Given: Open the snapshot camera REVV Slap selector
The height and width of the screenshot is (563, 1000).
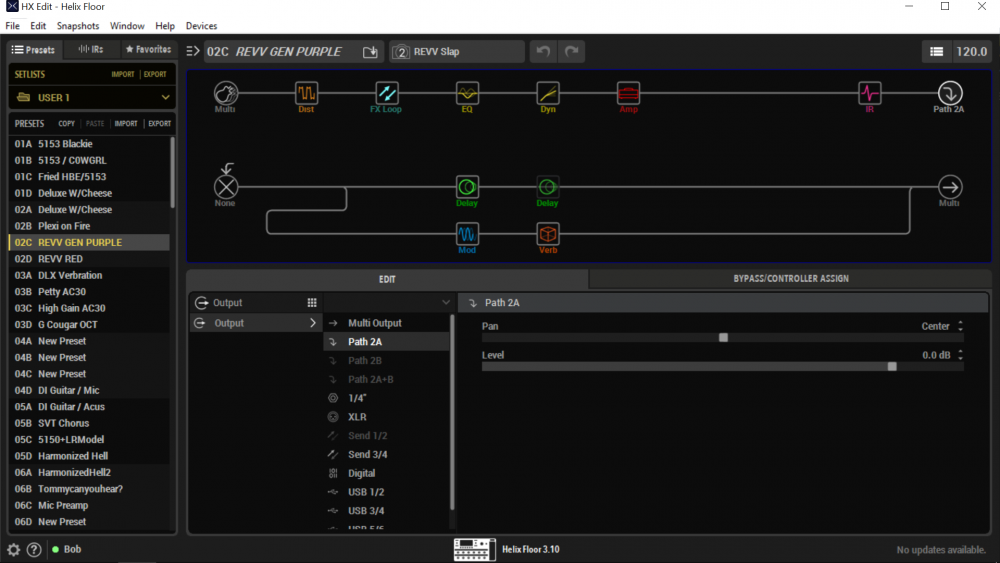Looking at the screenshot, I should click(457, 52).
